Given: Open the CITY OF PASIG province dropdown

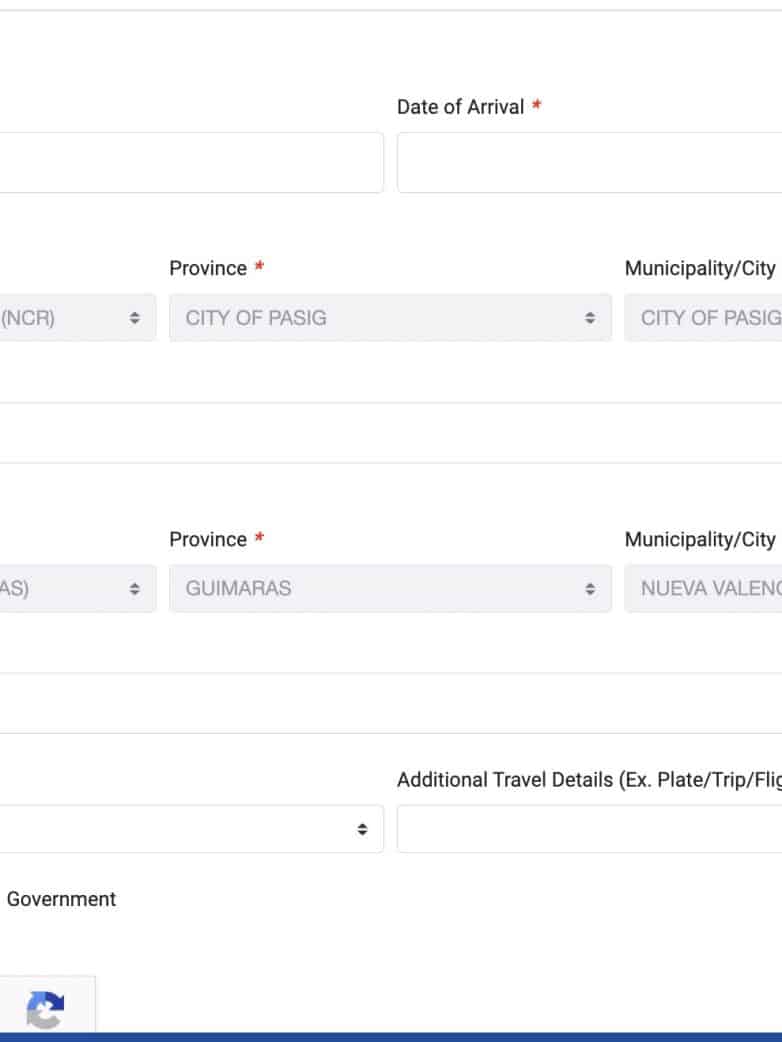Looking at the screenshot, I should (390, 318).
